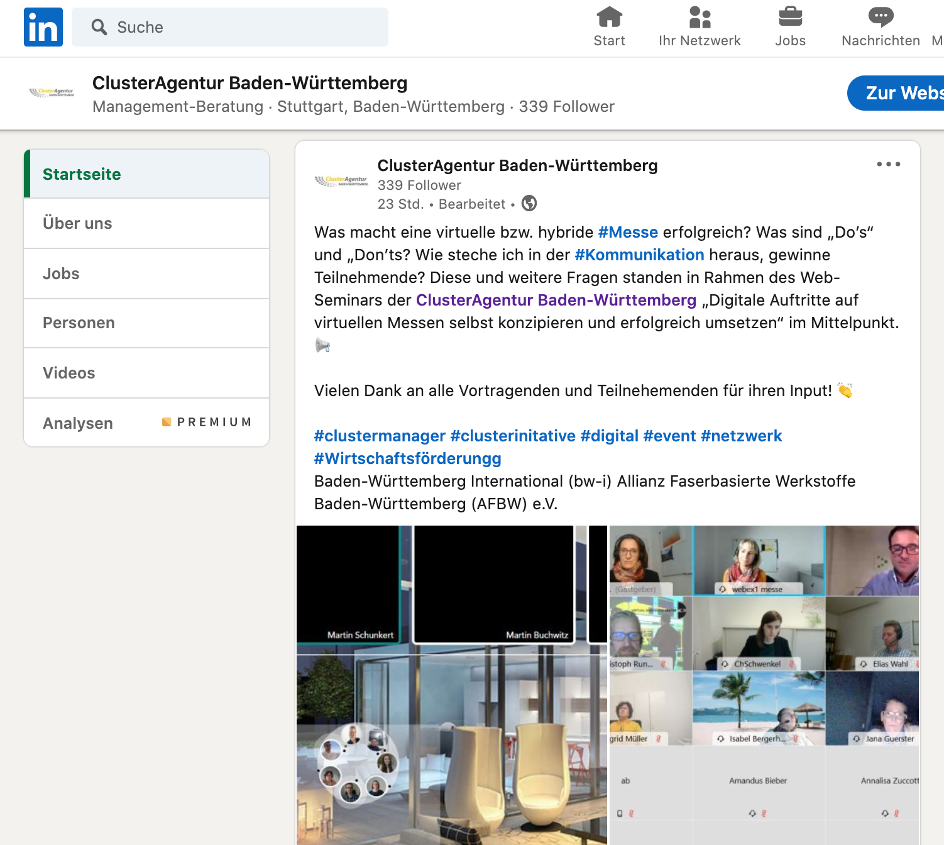
Task: Open the #Messe hashtag
Action: [627, 233]
